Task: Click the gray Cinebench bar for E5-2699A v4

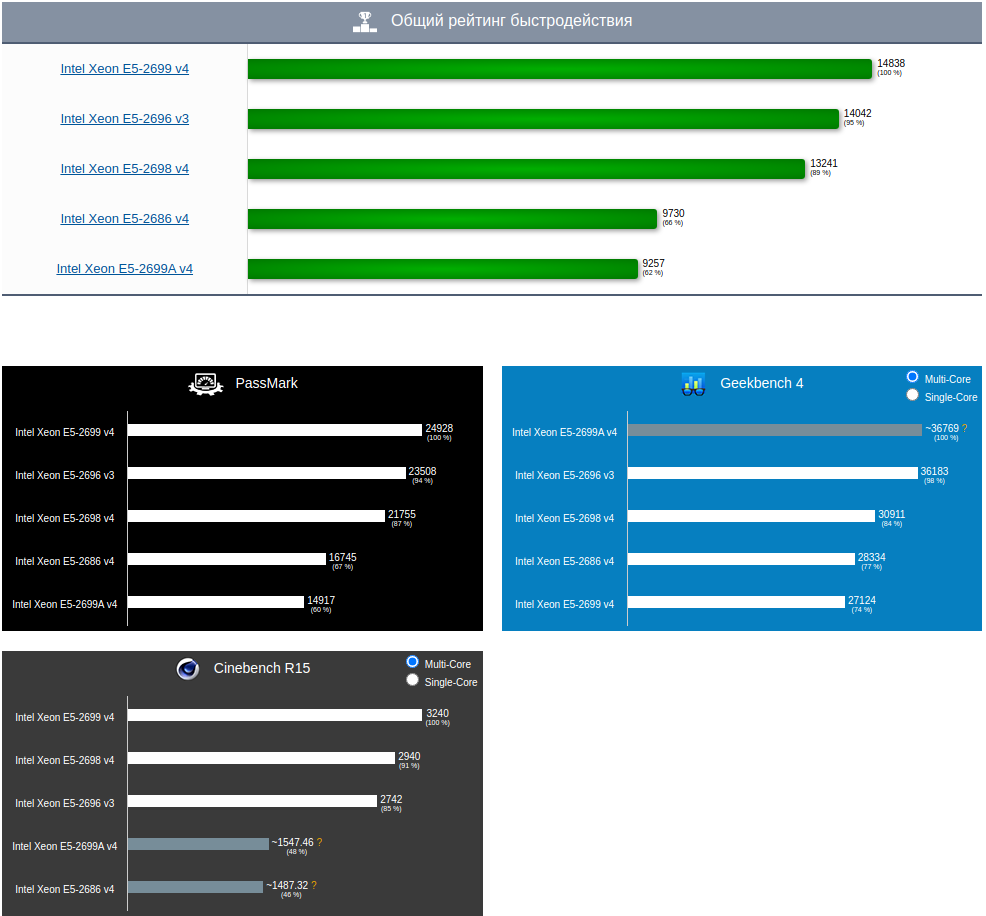Action: point(198,844)
